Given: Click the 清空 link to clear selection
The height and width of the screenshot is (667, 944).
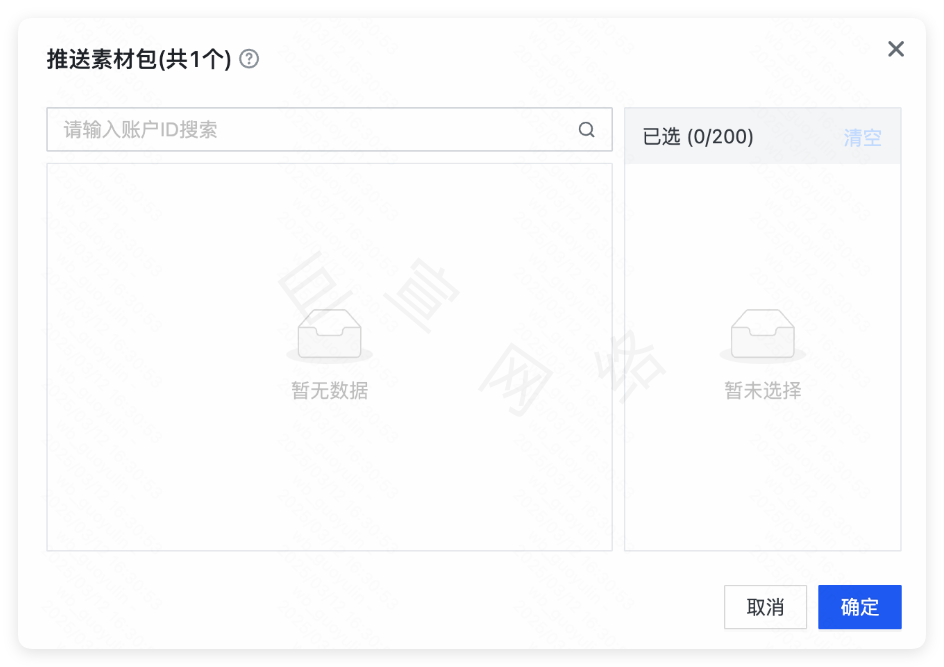Looking at the screenshot, I should pyautogui.click(x=863, y=137).
